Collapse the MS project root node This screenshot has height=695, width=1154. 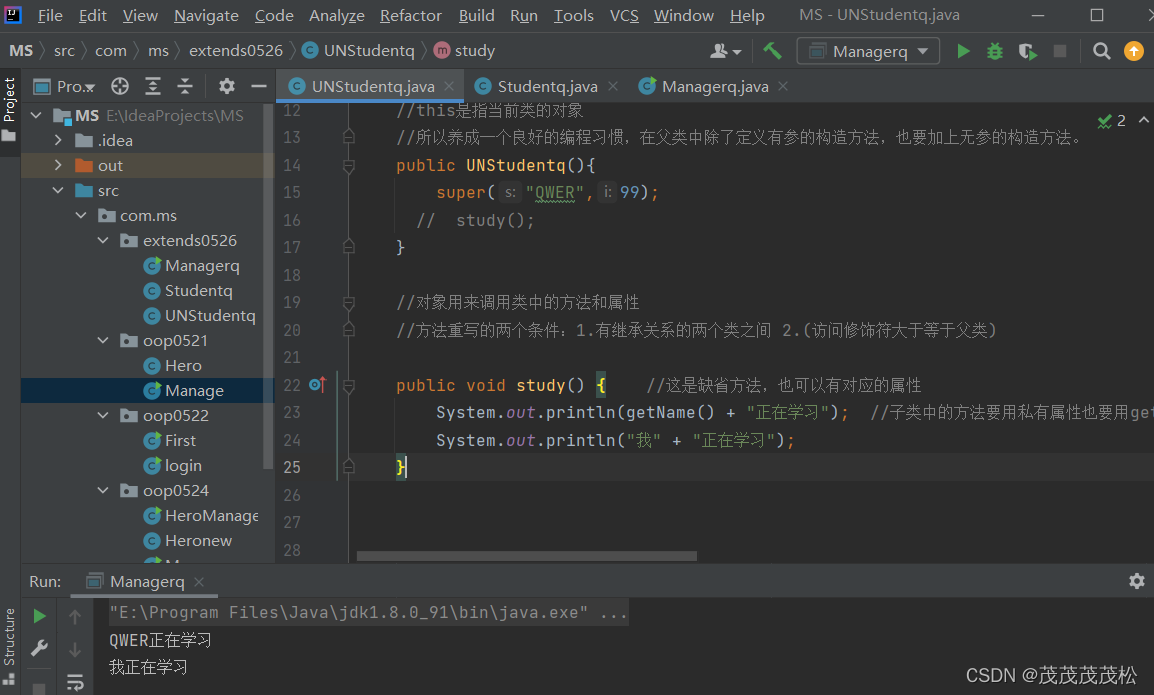click(36, 116)
